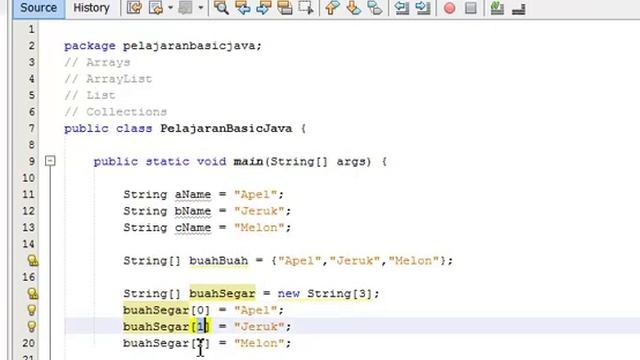Click the Uncomment lines icon
This screenshot has width=640, height=360.
518,8
